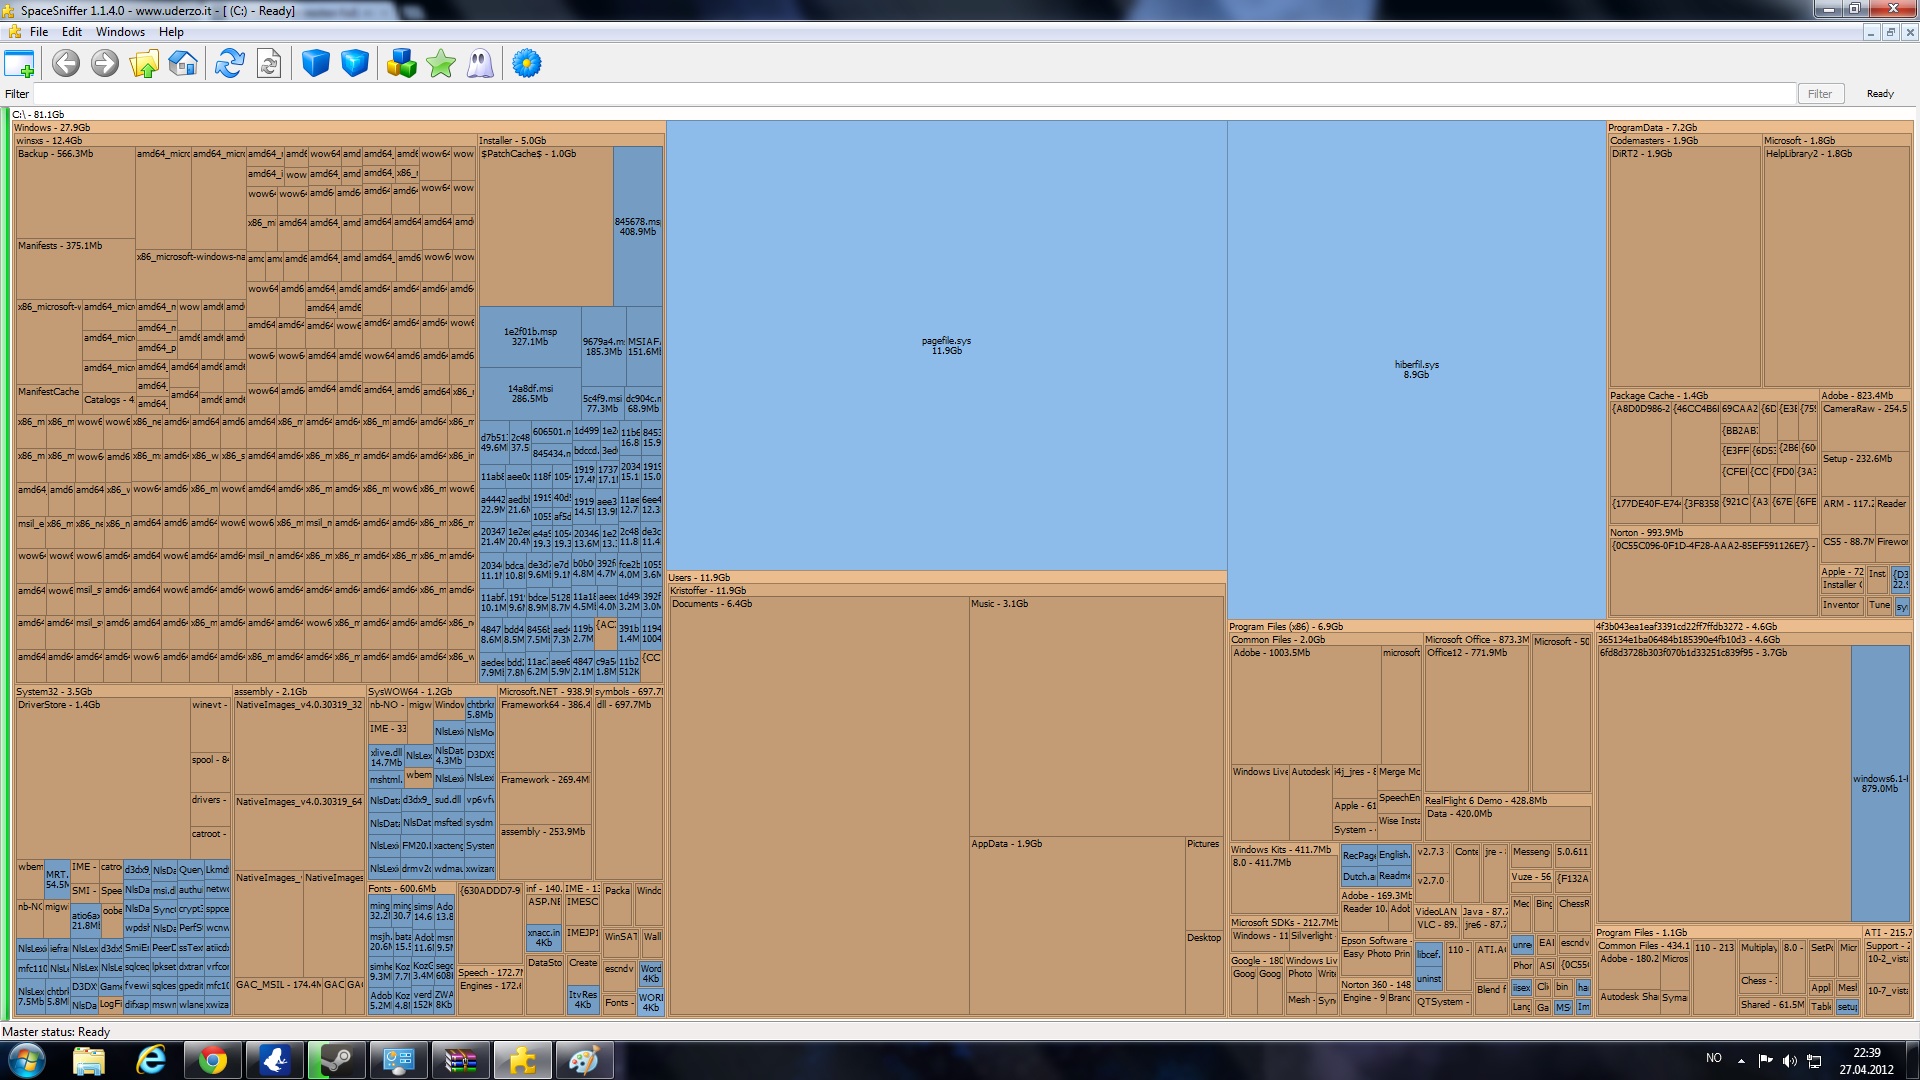The height and width of the screenshot is (1080, 1920).
Task: Focus the Filter text field
Action: click(x=914, y=94)
